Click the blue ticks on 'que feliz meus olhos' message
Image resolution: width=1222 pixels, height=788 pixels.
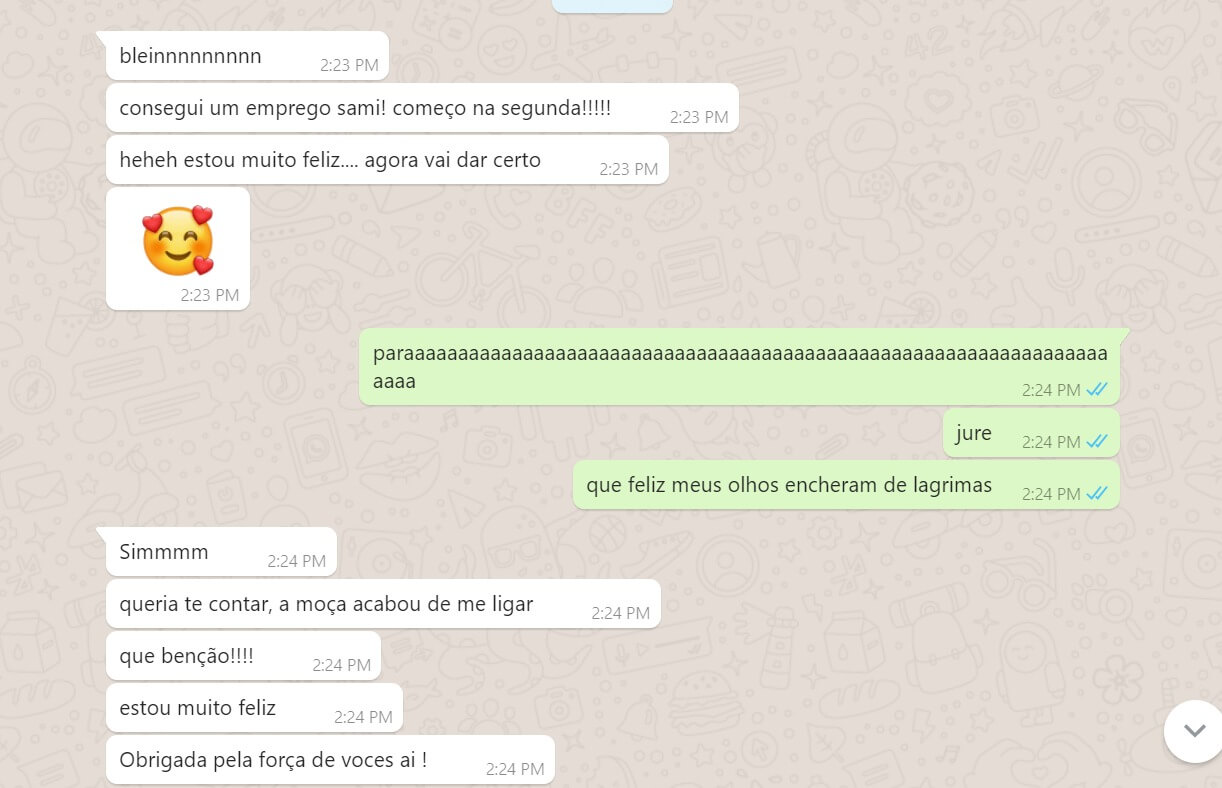tap(1097, 493)
